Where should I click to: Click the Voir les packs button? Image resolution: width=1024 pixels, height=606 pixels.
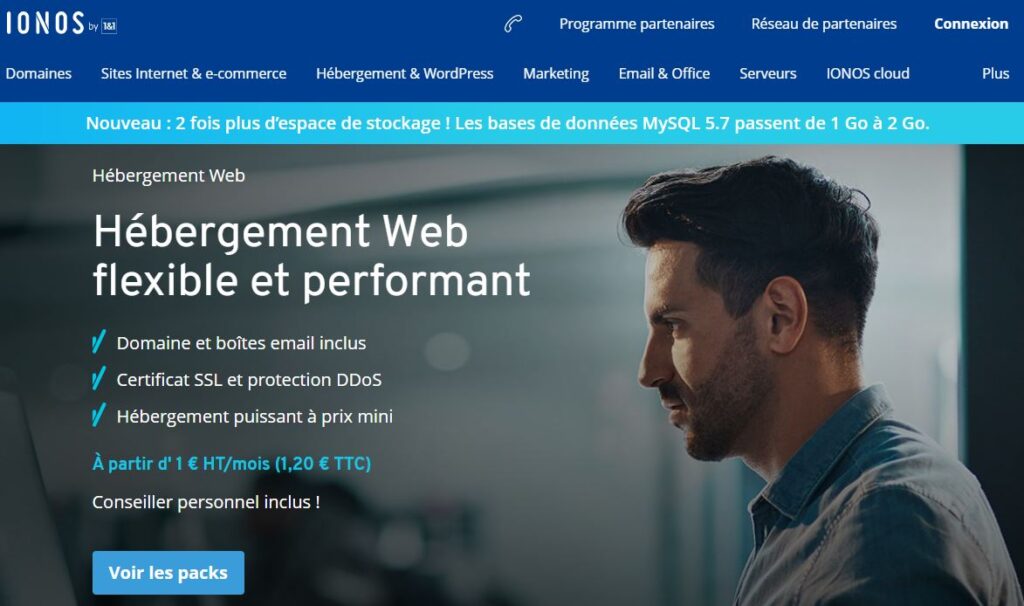pyautogui.click(x=168, y=573)
